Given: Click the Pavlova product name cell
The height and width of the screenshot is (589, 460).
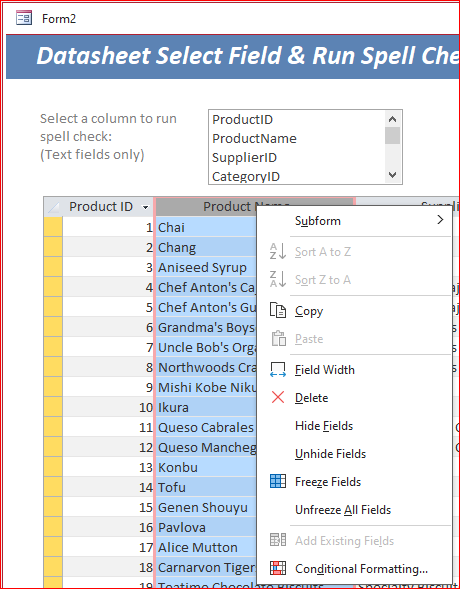Looking at the screenshot, I should pos(206,527).
